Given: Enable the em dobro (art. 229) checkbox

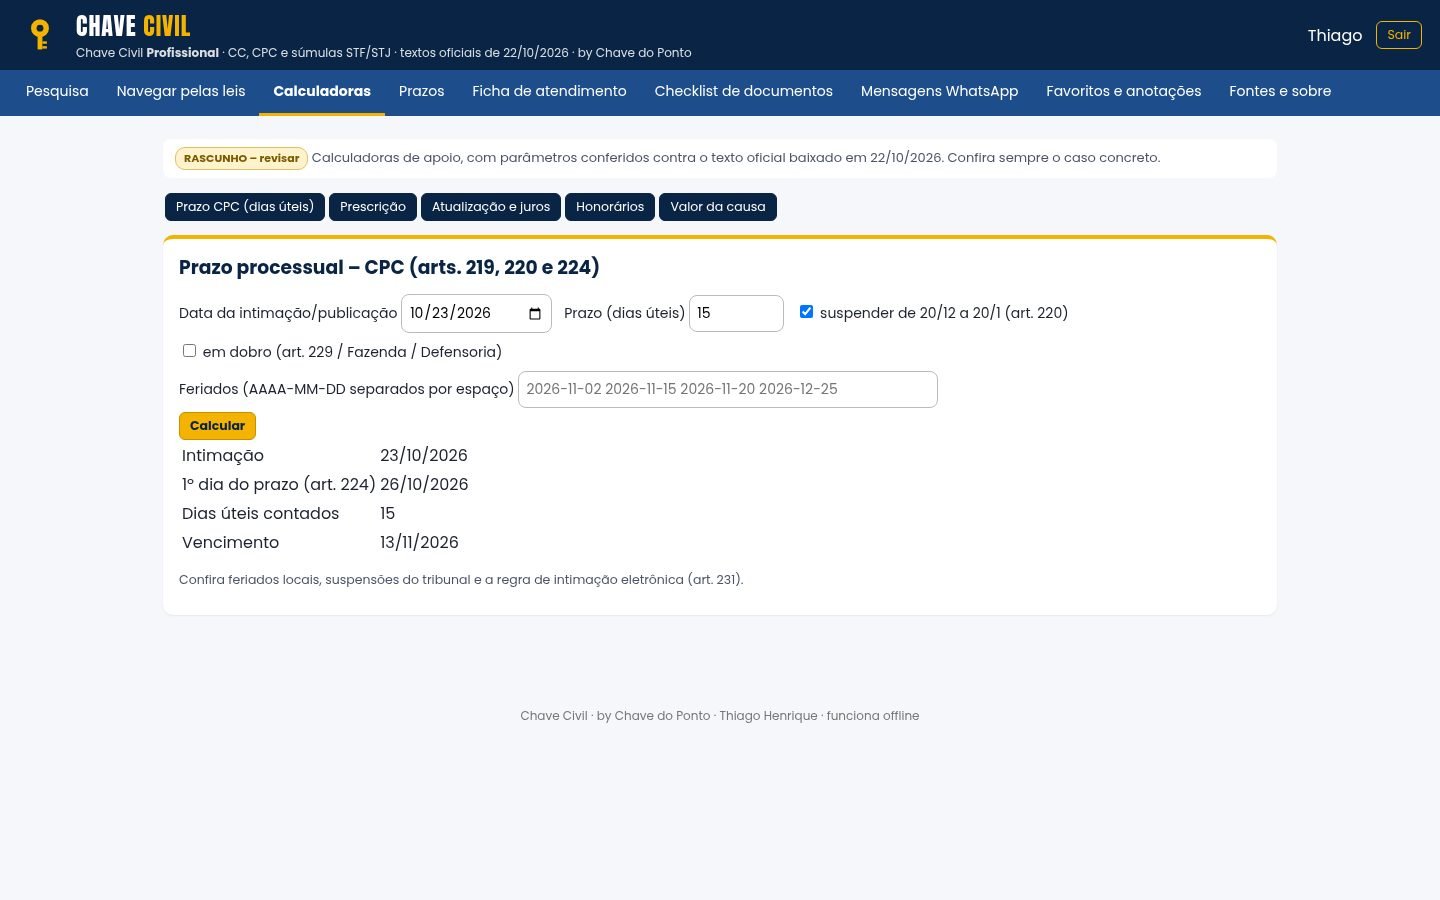Looking at the screenshot, I should pos(189,351).
